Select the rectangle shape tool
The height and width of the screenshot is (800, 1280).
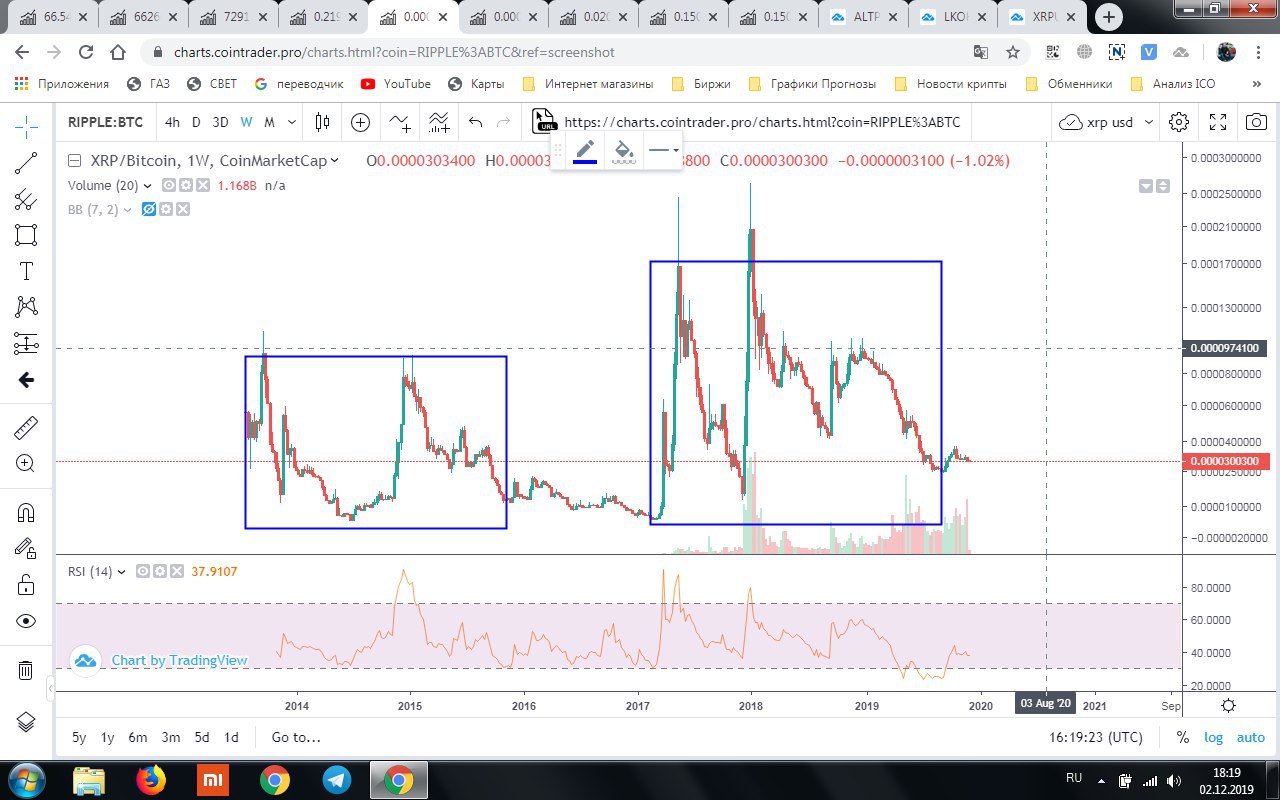coord(26,235)
